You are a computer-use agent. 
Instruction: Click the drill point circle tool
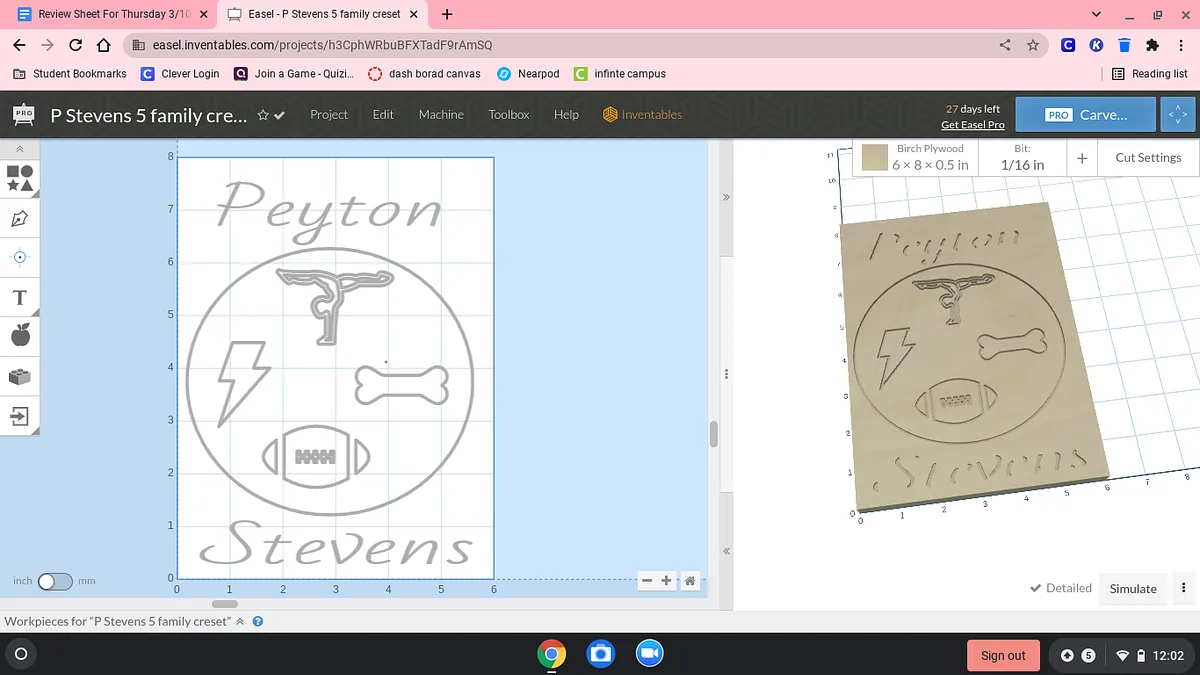click(x=20, y=257)
